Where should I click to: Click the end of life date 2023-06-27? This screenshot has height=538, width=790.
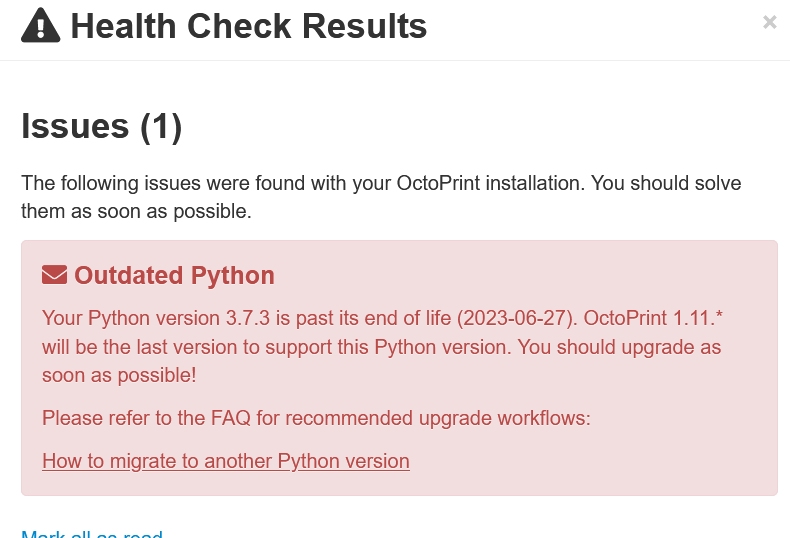(517, 318)
